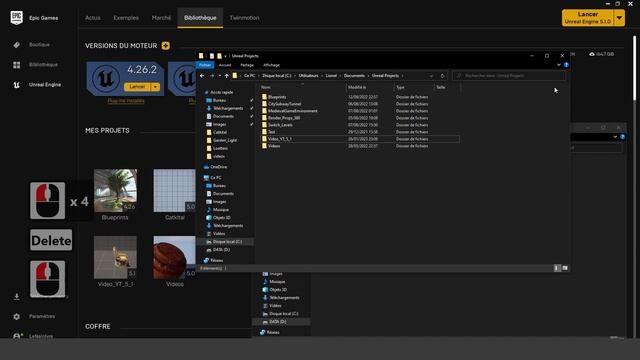Add an engine version with the plus icon
Image resolution: width=640 pixels, height=360 pixels.
click(165, 46)
